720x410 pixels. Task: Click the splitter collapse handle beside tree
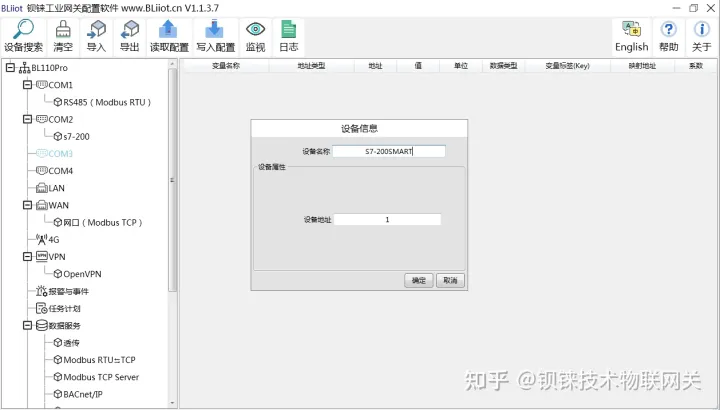pos(172,180)
